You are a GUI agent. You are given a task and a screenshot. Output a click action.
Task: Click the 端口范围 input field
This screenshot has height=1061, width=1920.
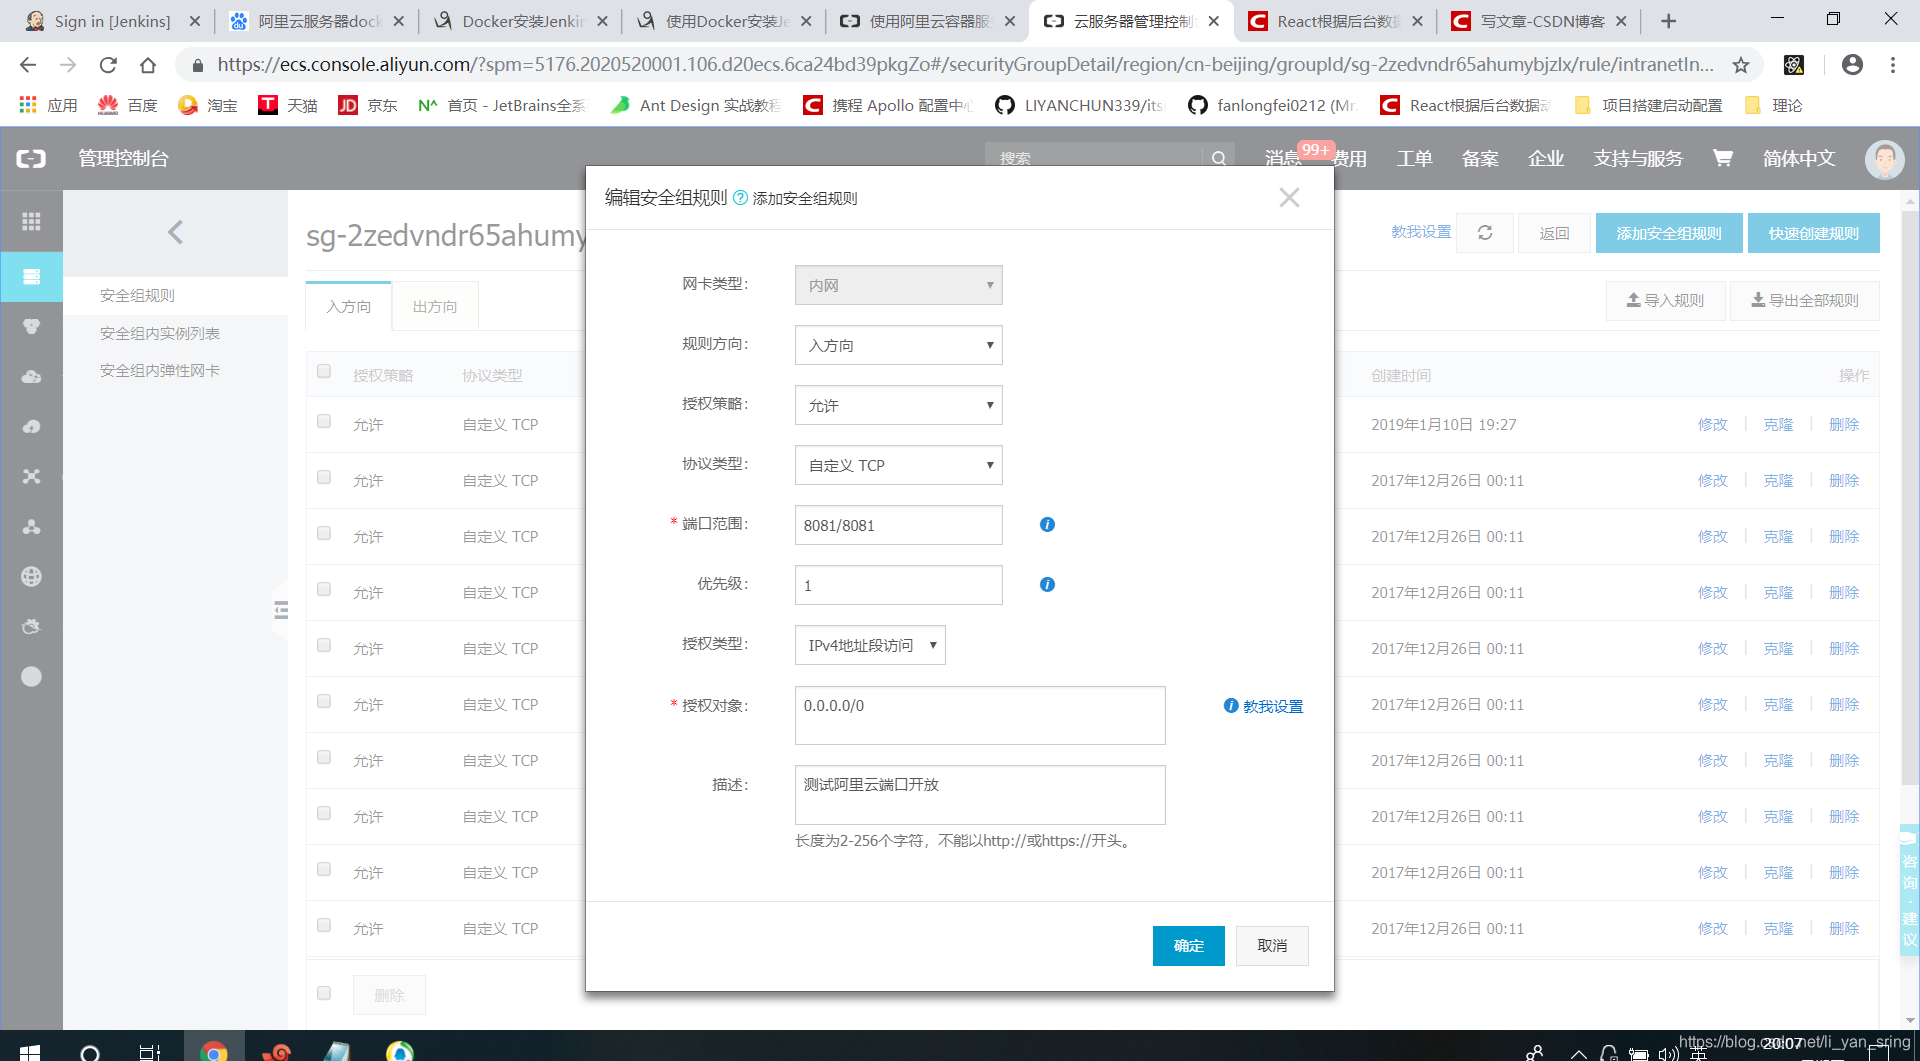pos(898,525)
